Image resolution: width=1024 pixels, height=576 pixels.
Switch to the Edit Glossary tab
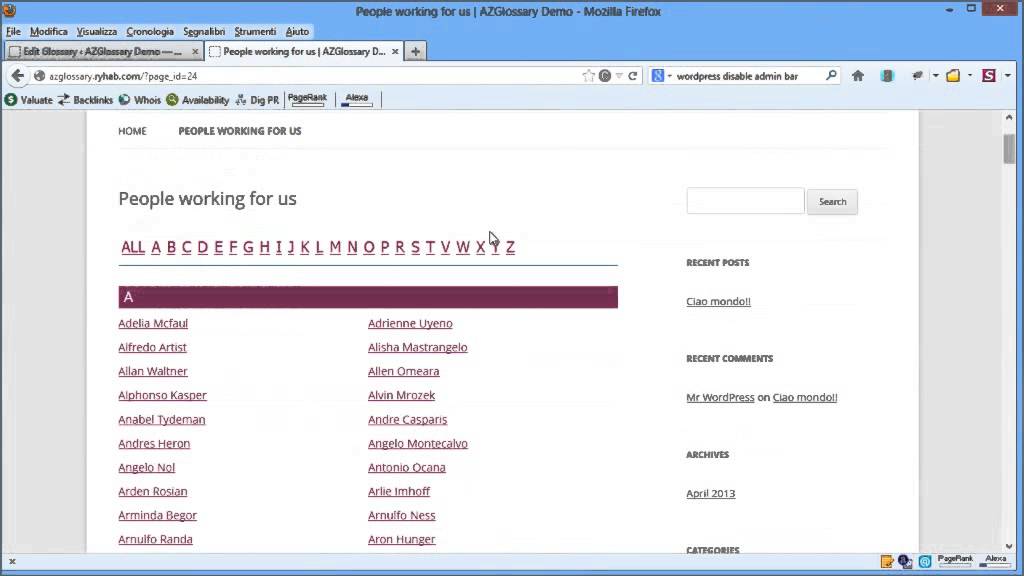[103, 51]
